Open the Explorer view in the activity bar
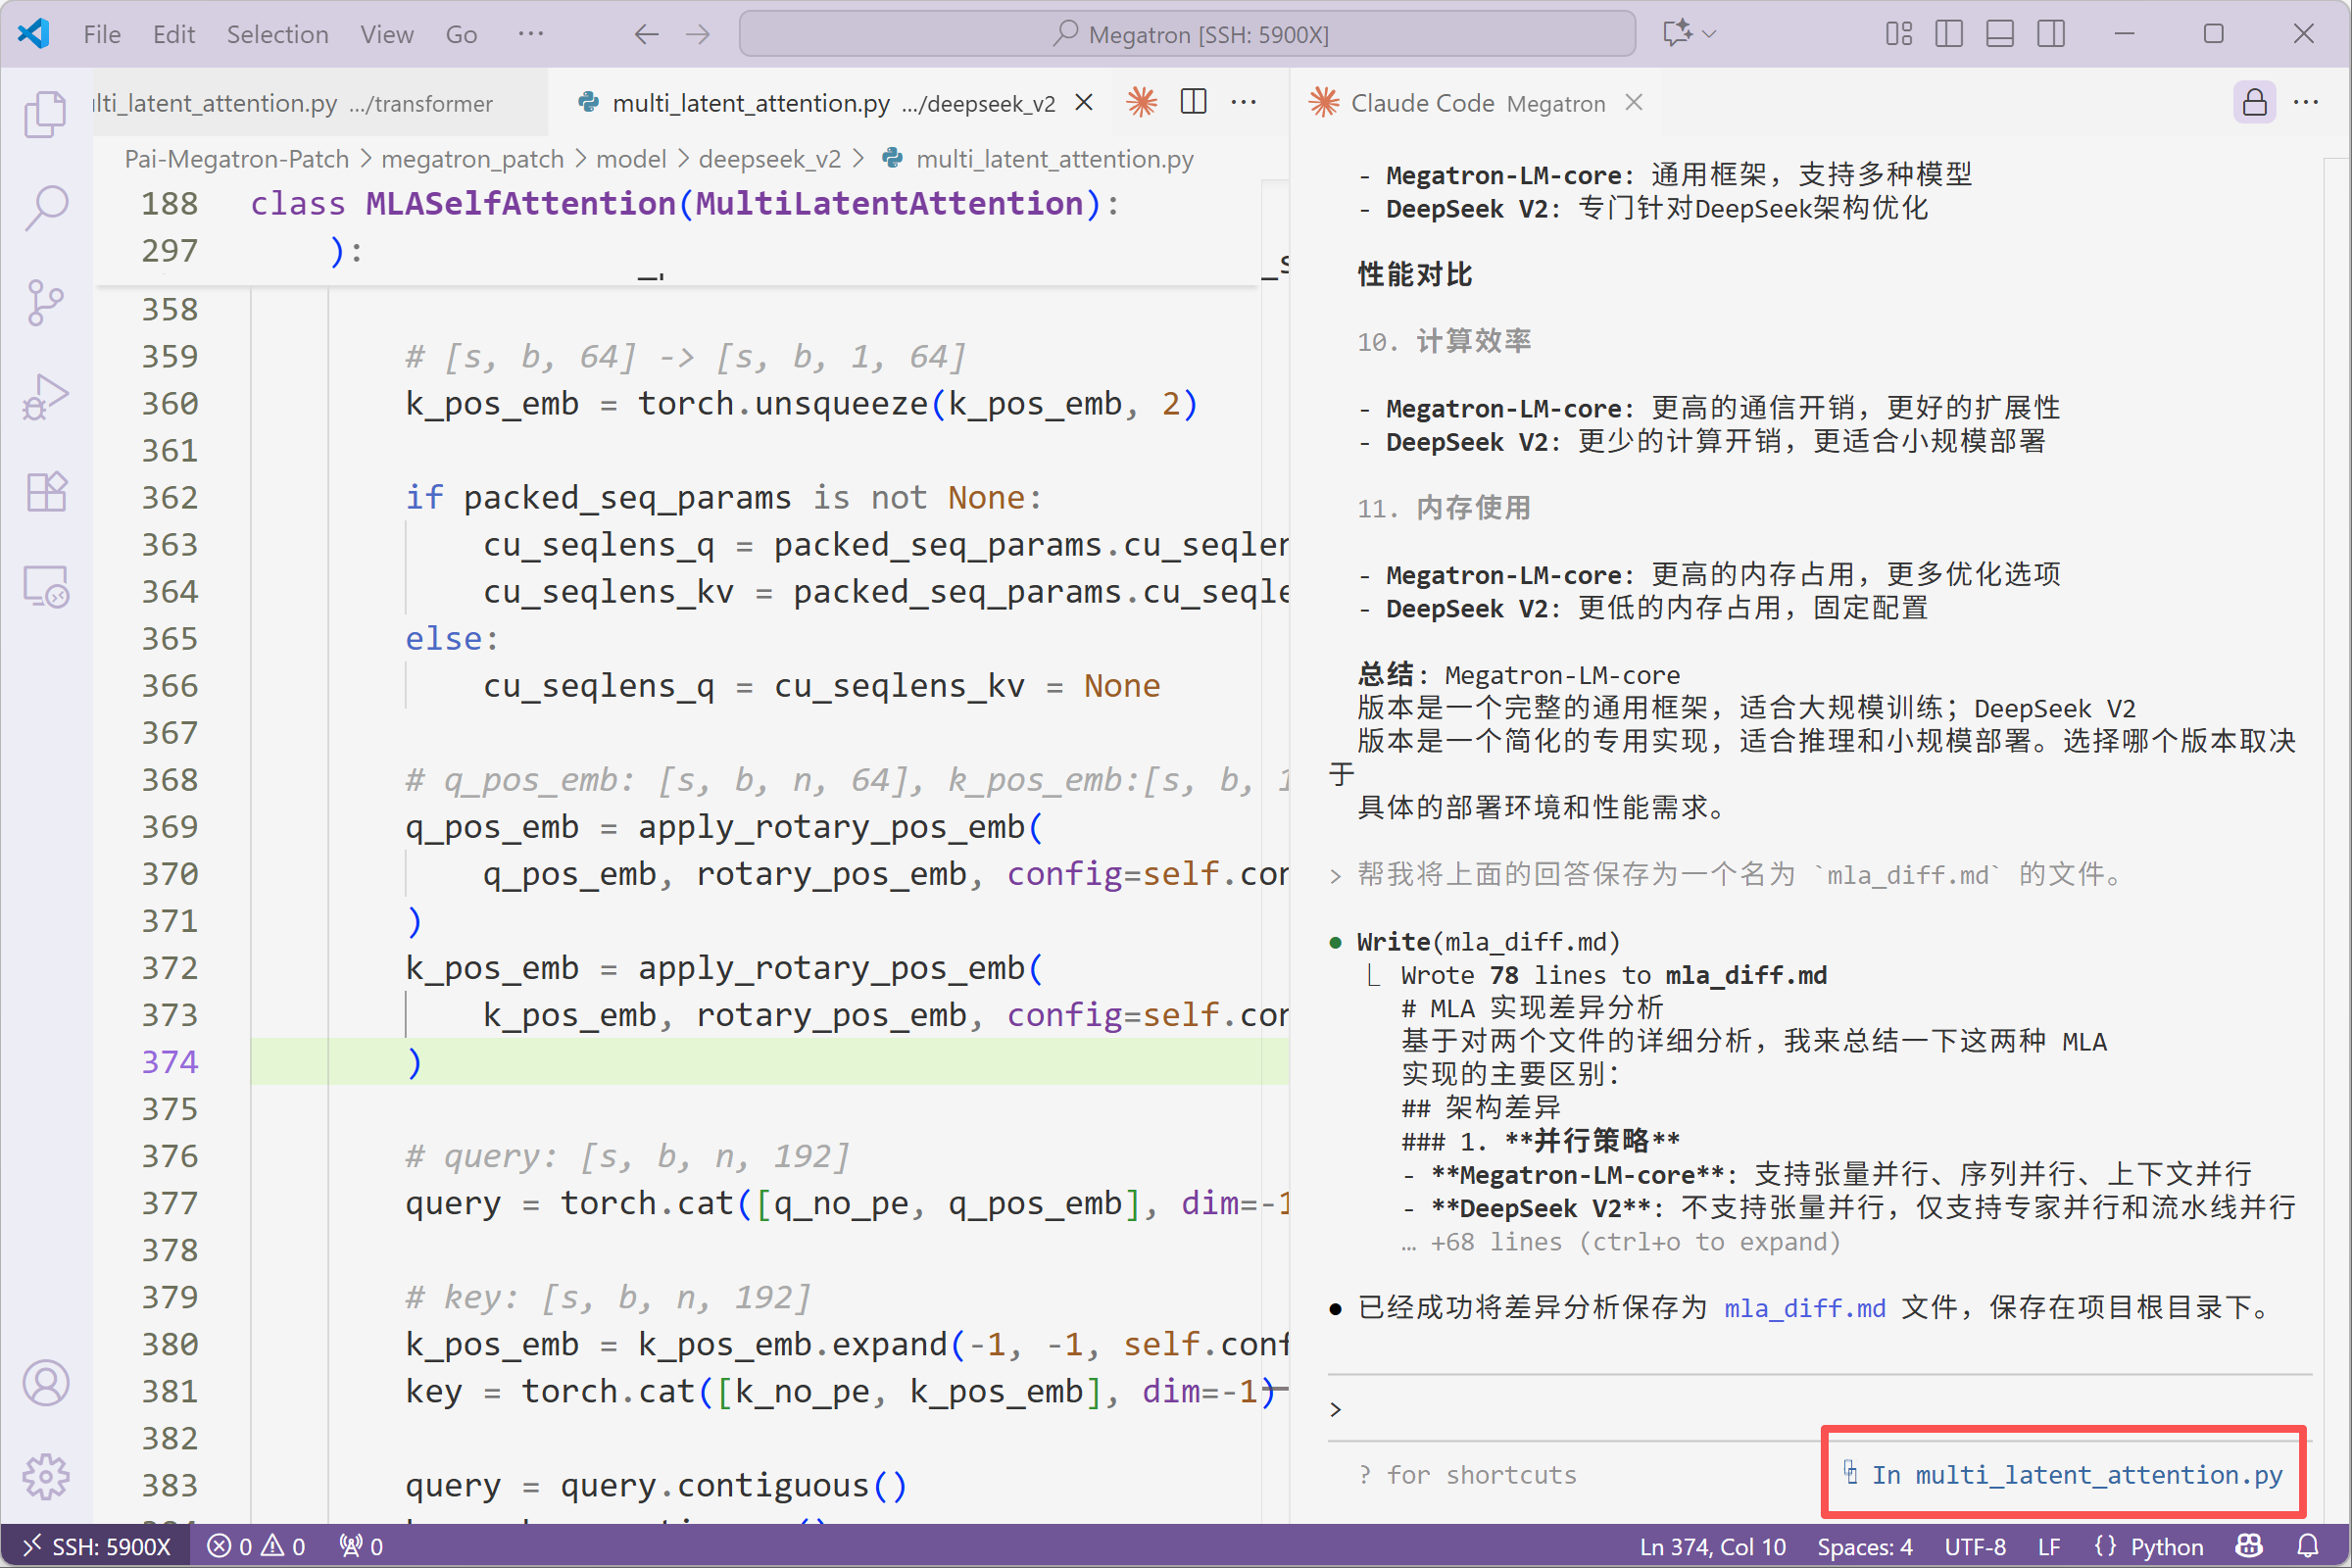This screenshot has width=2352, height=1568. point(46,113)
